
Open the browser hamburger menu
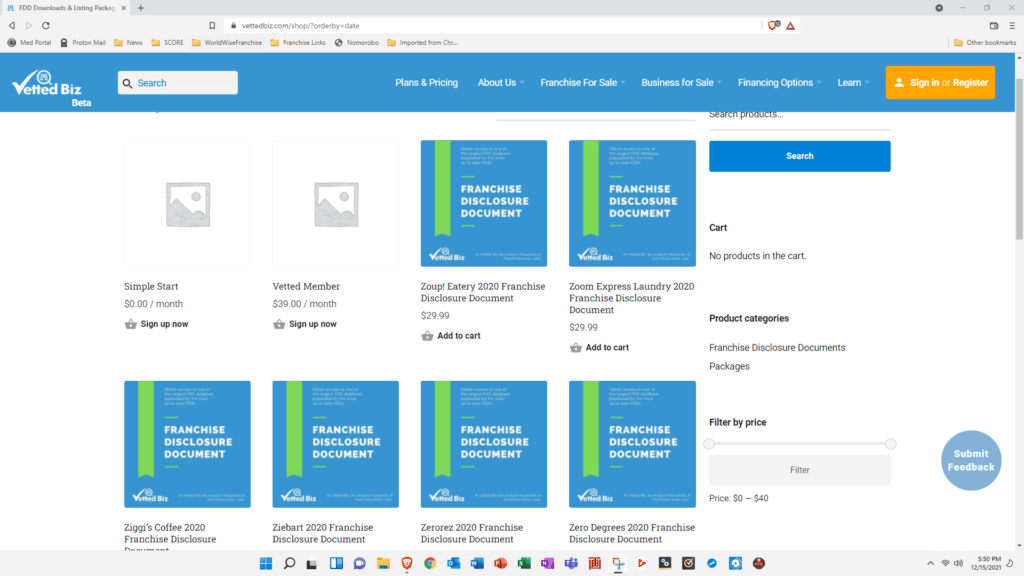click(1012, 25)
